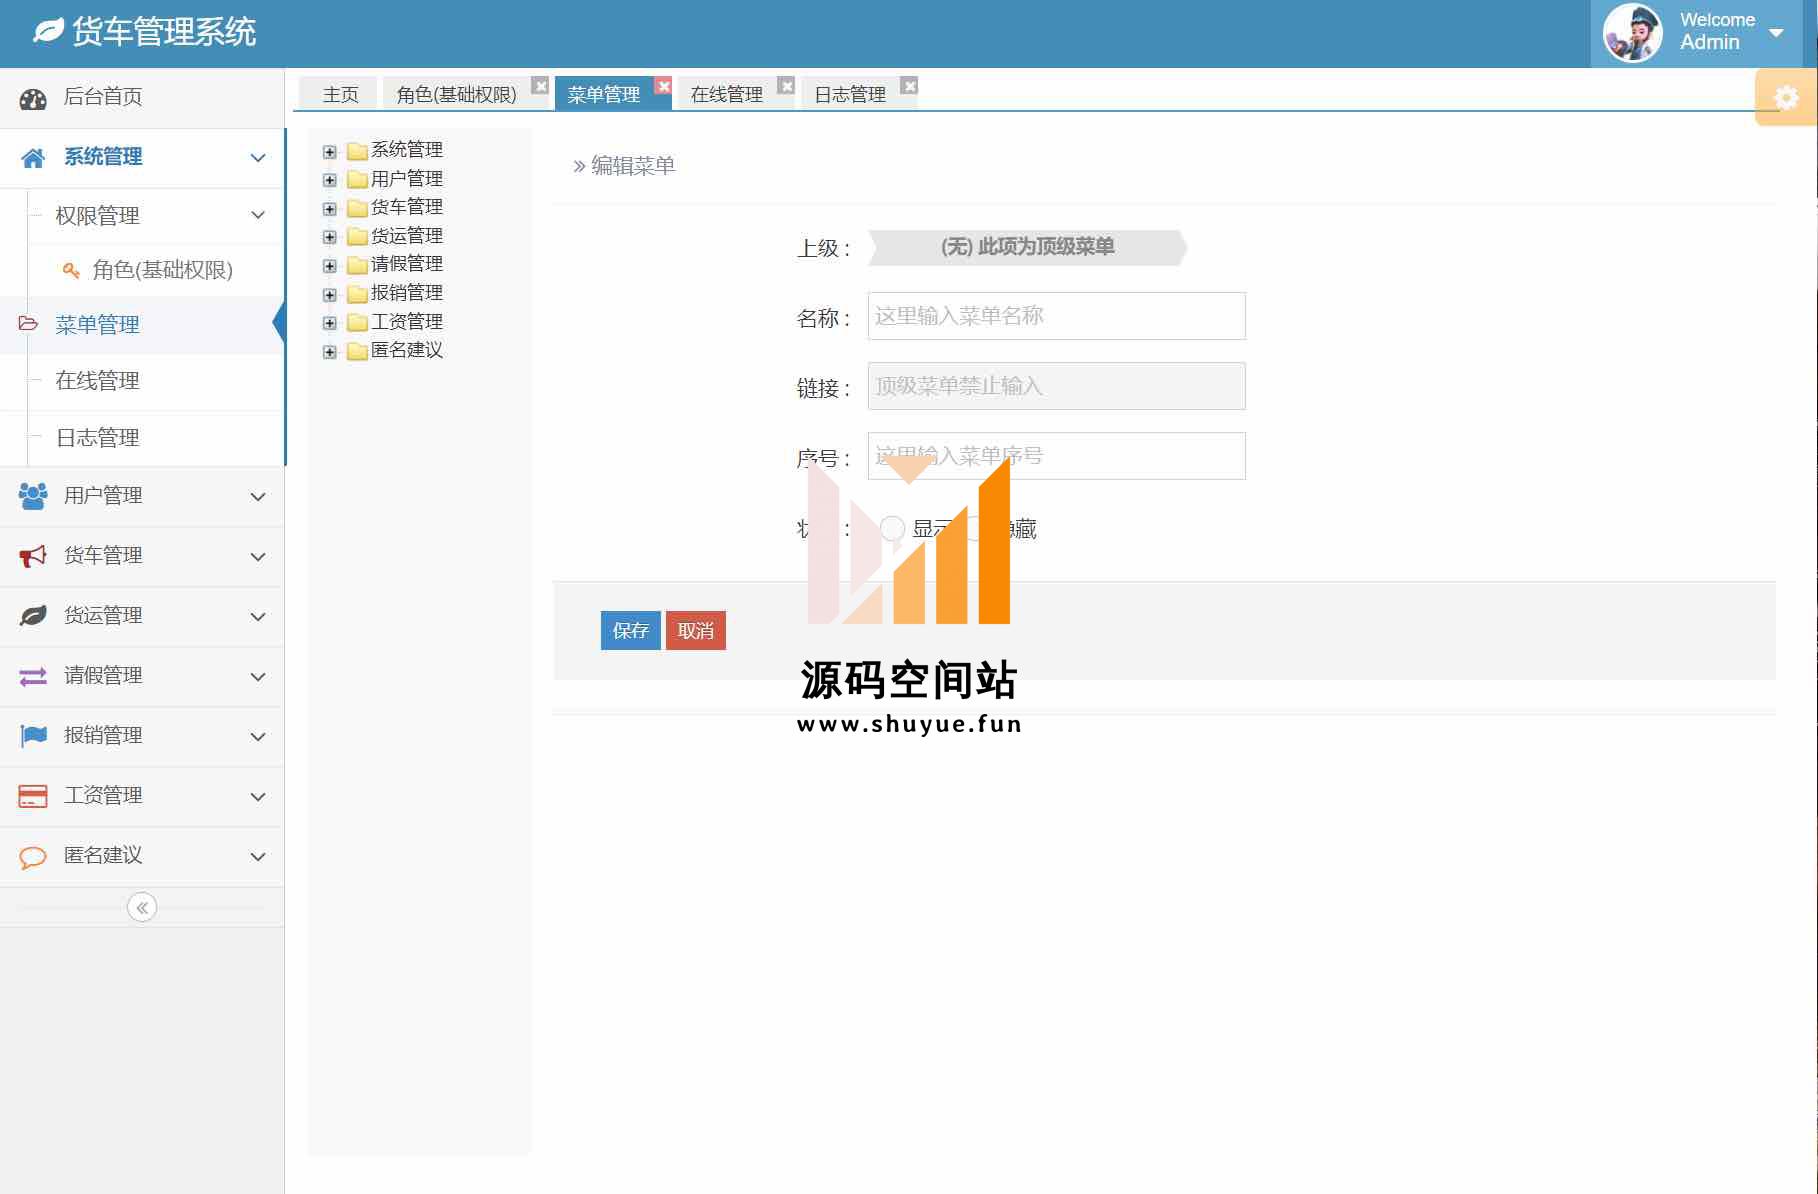Click the flag icon beside 报销管理
The height and width of the screenshot is (1194, 1818).
tap(33, 736)
